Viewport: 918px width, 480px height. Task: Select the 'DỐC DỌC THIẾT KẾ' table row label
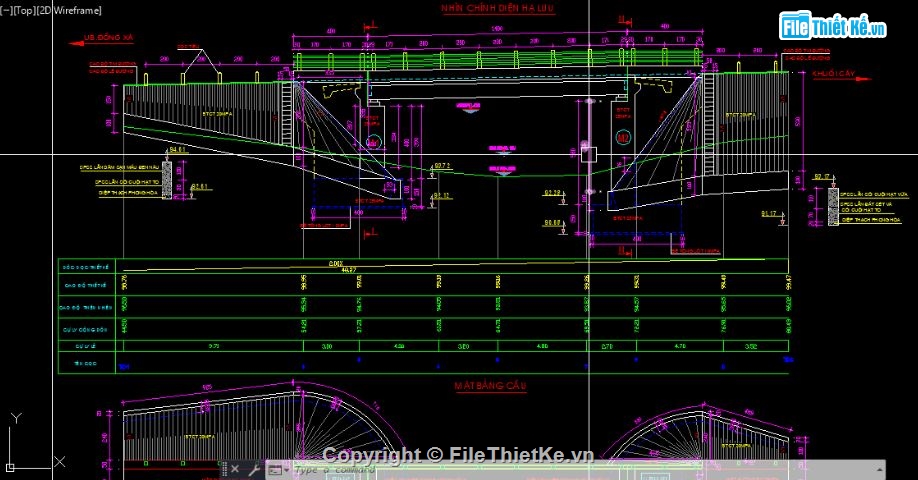(x=85, y=268)
